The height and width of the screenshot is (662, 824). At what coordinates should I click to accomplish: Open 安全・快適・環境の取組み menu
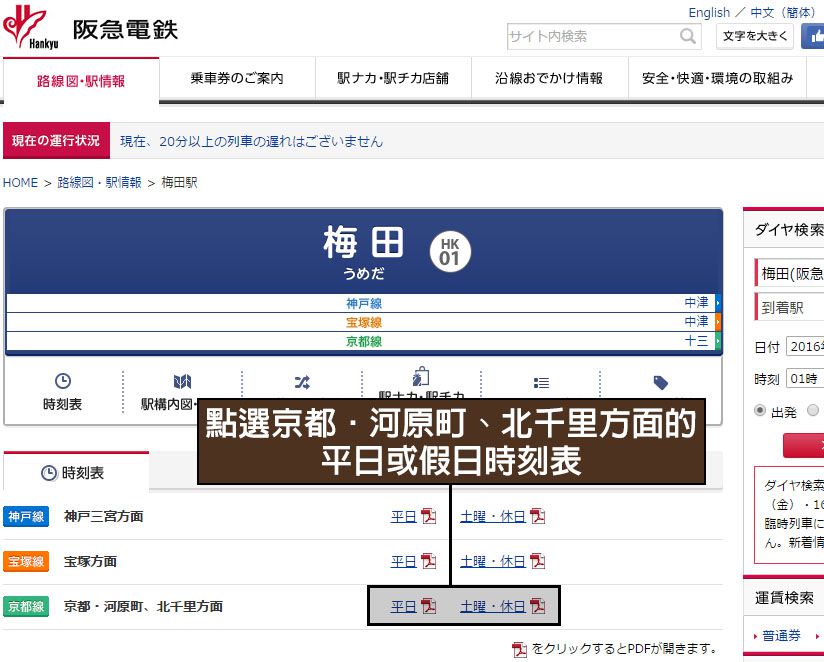[x=717, y=78]
